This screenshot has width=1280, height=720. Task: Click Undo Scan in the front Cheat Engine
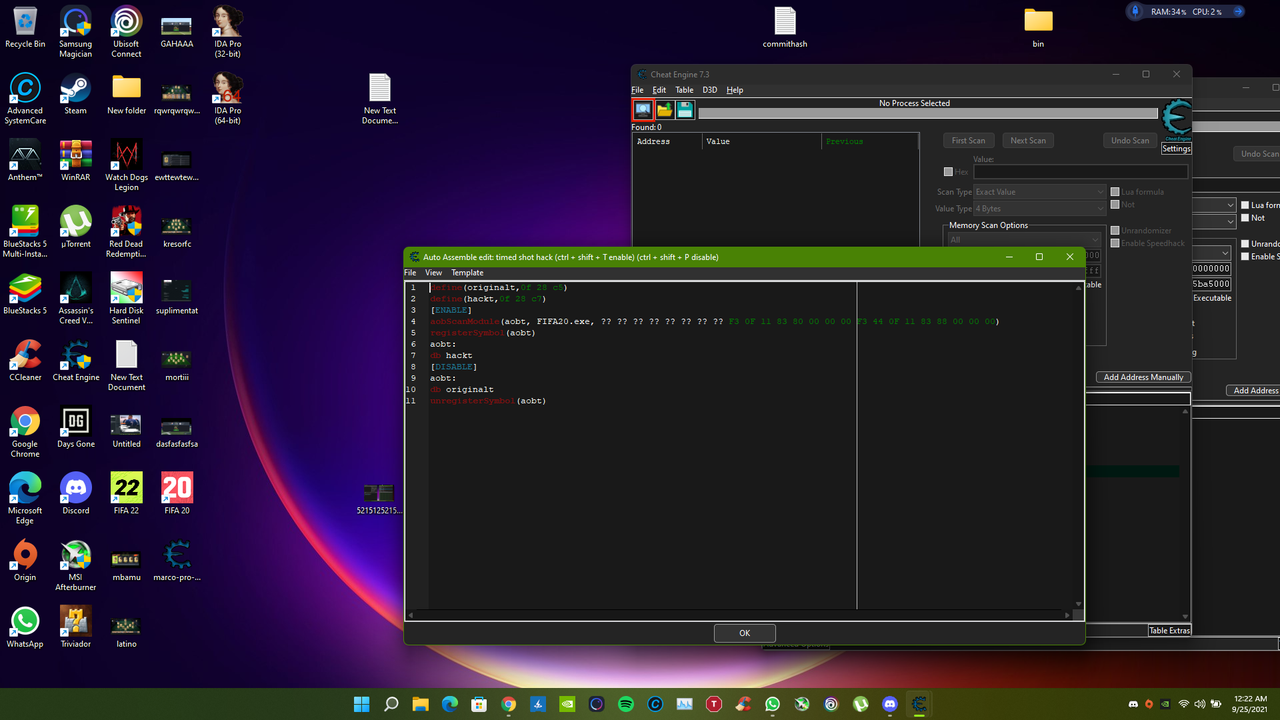1130,140
